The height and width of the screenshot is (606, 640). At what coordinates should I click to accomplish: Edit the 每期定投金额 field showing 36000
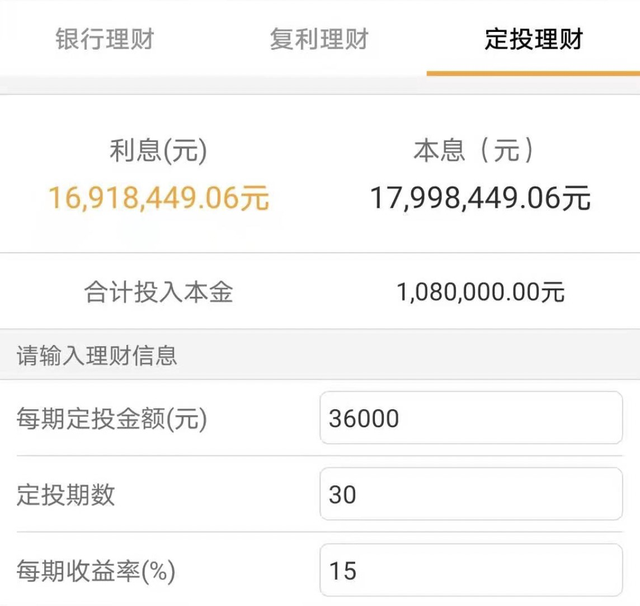click(x=471, y=417)
